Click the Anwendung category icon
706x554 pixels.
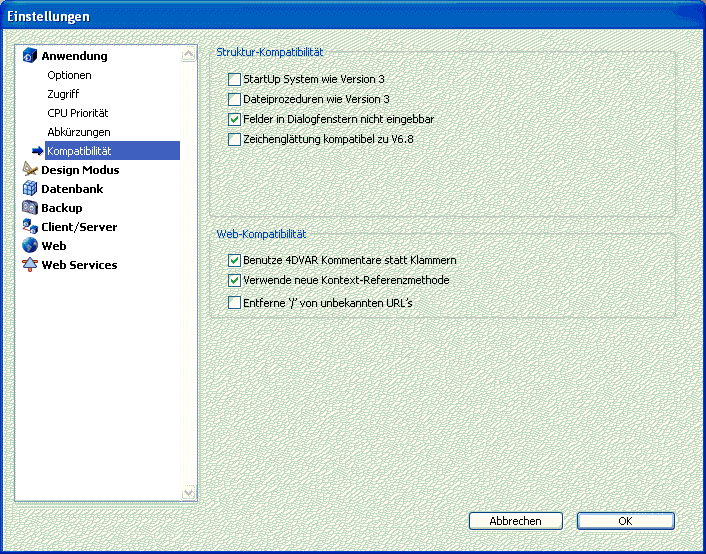29,56
